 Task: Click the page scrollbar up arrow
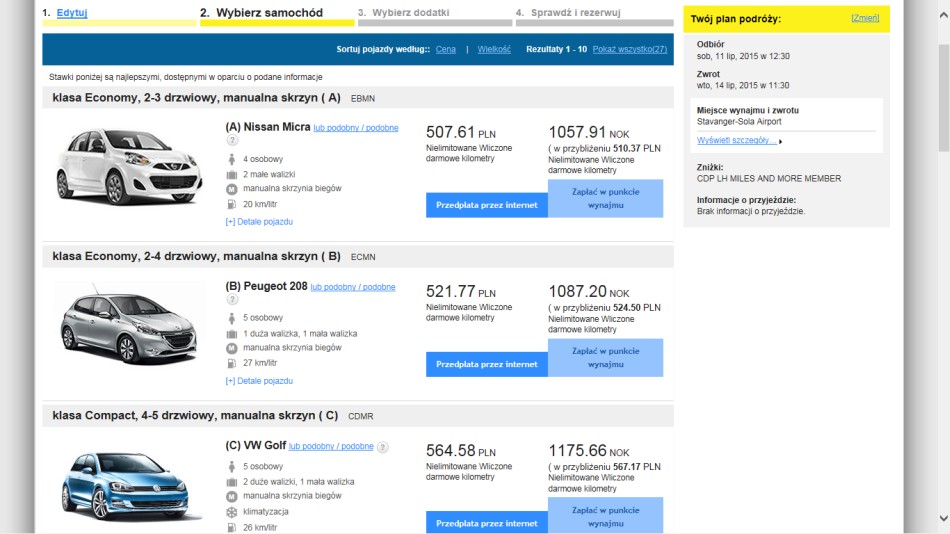point(943,15)
